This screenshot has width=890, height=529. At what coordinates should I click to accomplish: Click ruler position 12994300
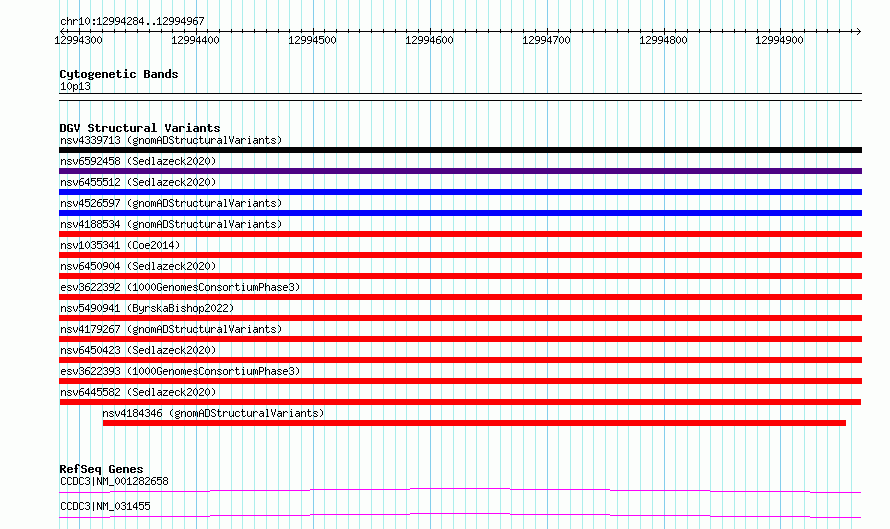[x=78, y=40]
